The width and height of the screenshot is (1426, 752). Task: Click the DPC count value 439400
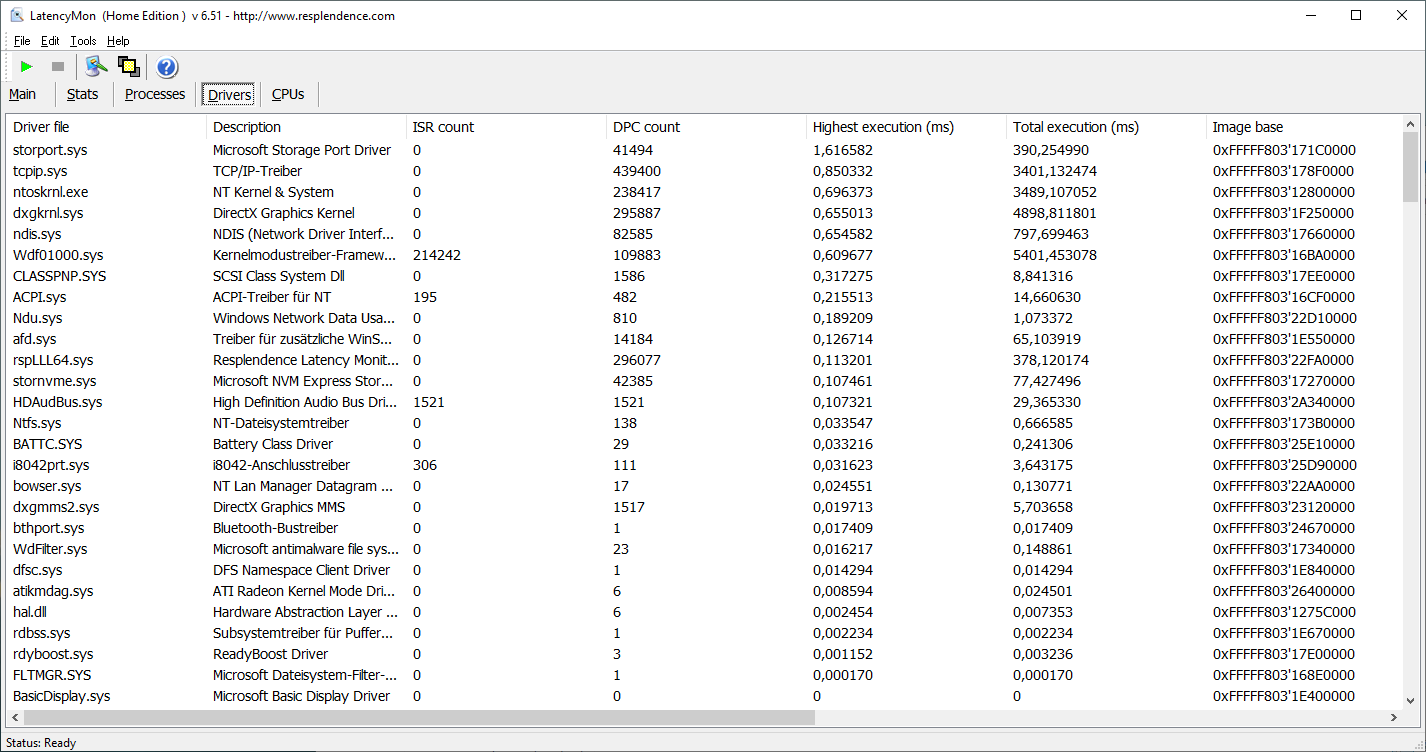coord(637,171)
